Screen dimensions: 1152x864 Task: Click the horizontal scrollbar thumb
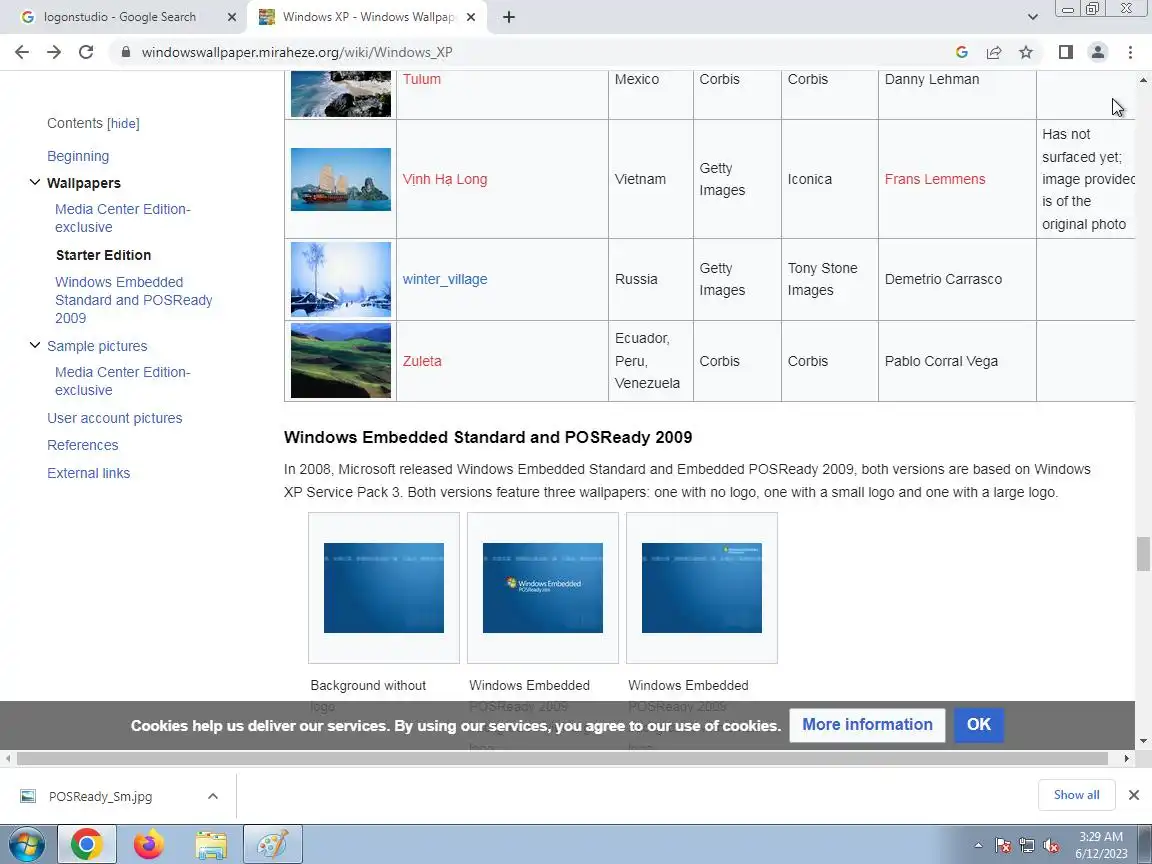(562, 758)
